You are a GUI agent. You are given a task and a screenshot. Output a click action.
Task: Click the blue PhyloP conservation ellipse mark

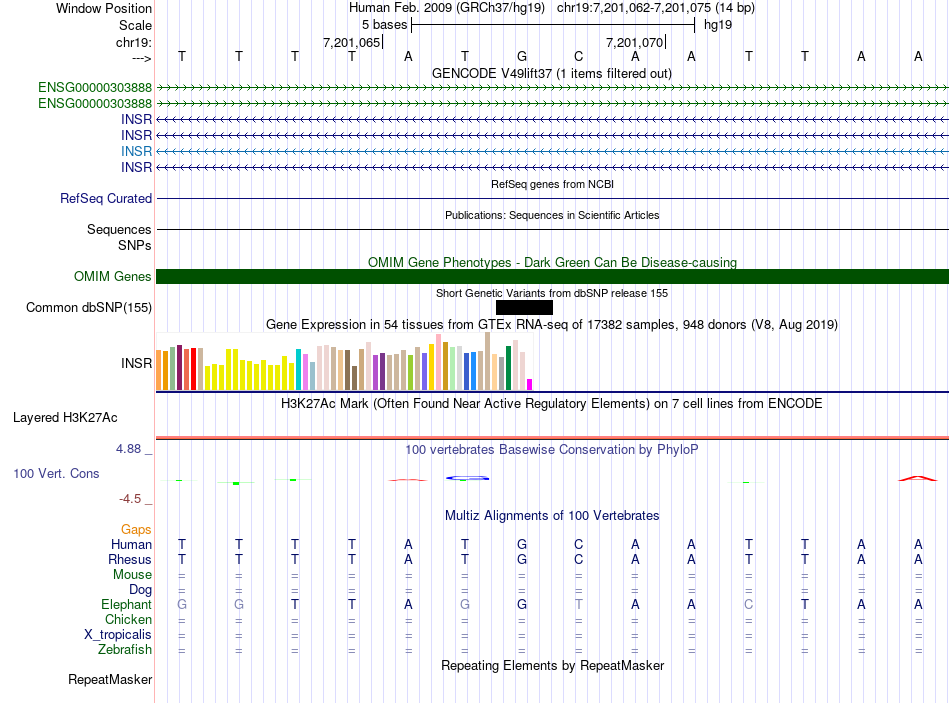(x=467, y=478)
